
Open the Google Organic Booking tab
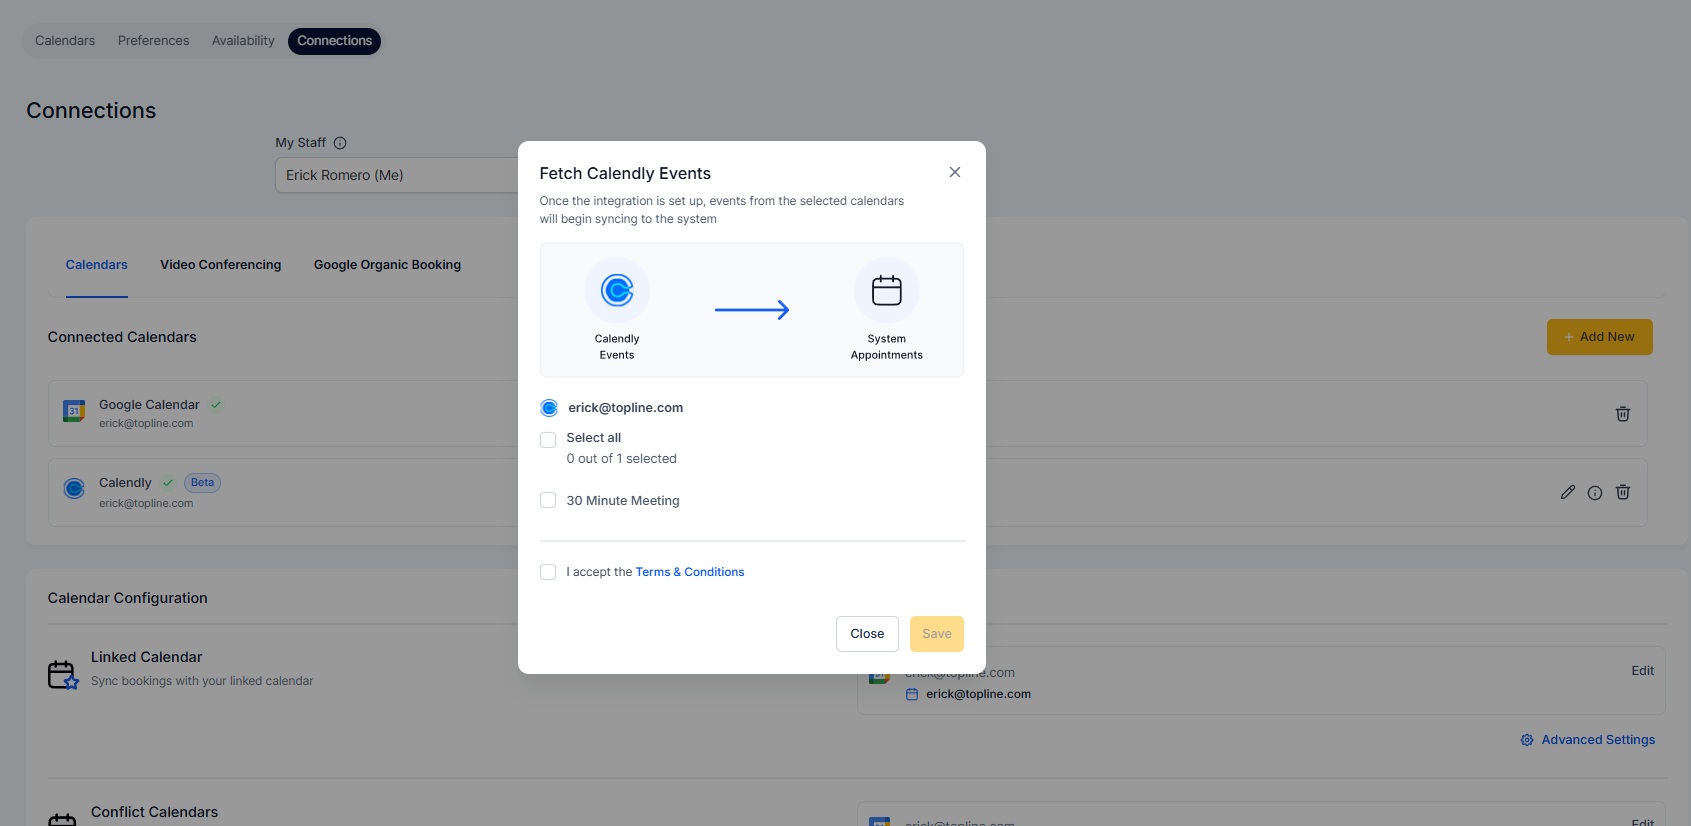tap(387, 265)
